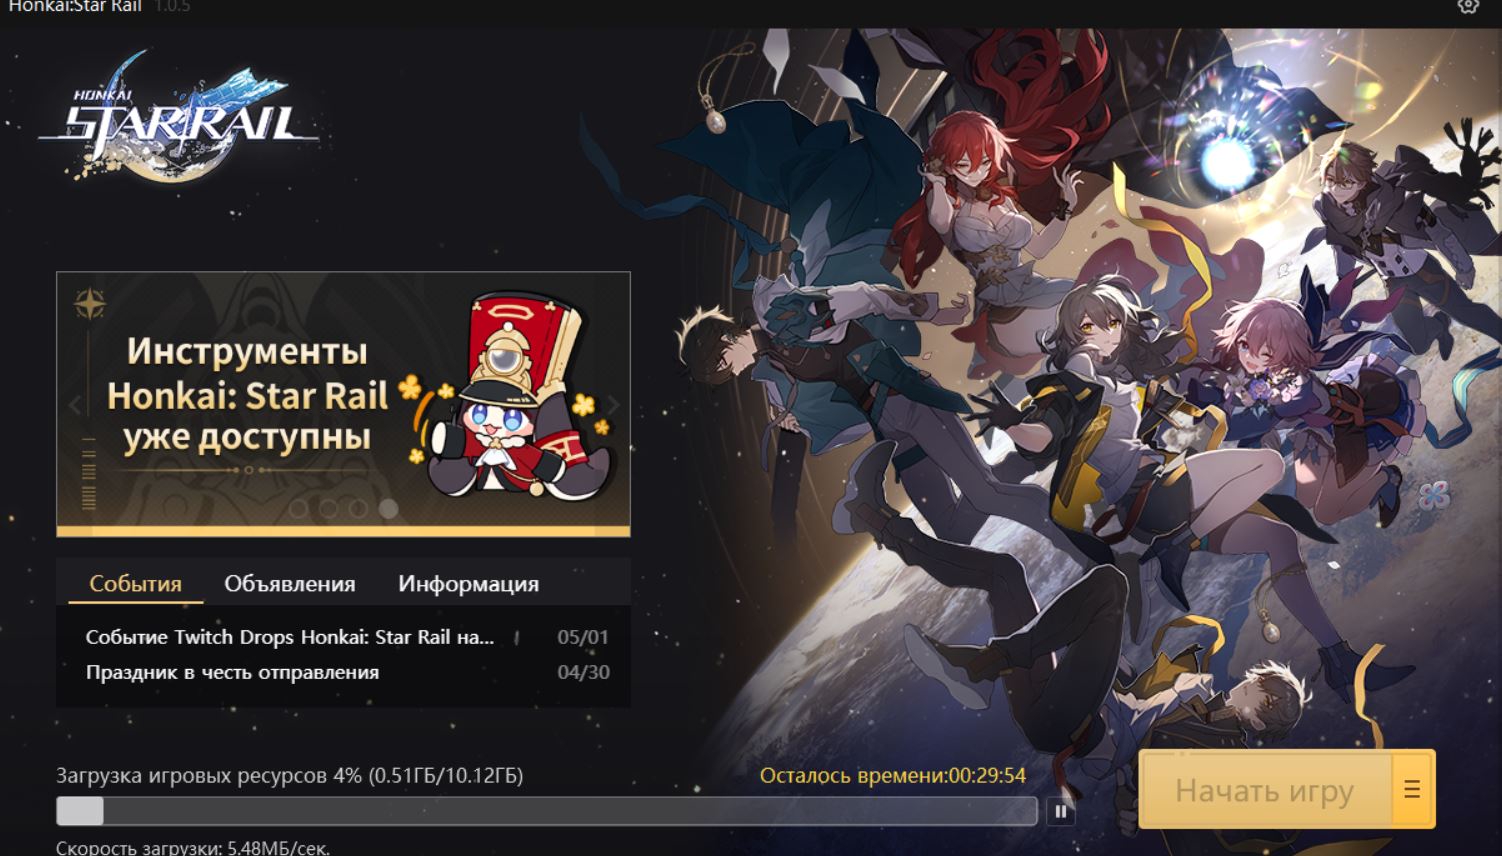Image resolution: width=1502 pixels, height=856 pixels.
Task: Select the third banner indicator dot
Action: (358, 508)
